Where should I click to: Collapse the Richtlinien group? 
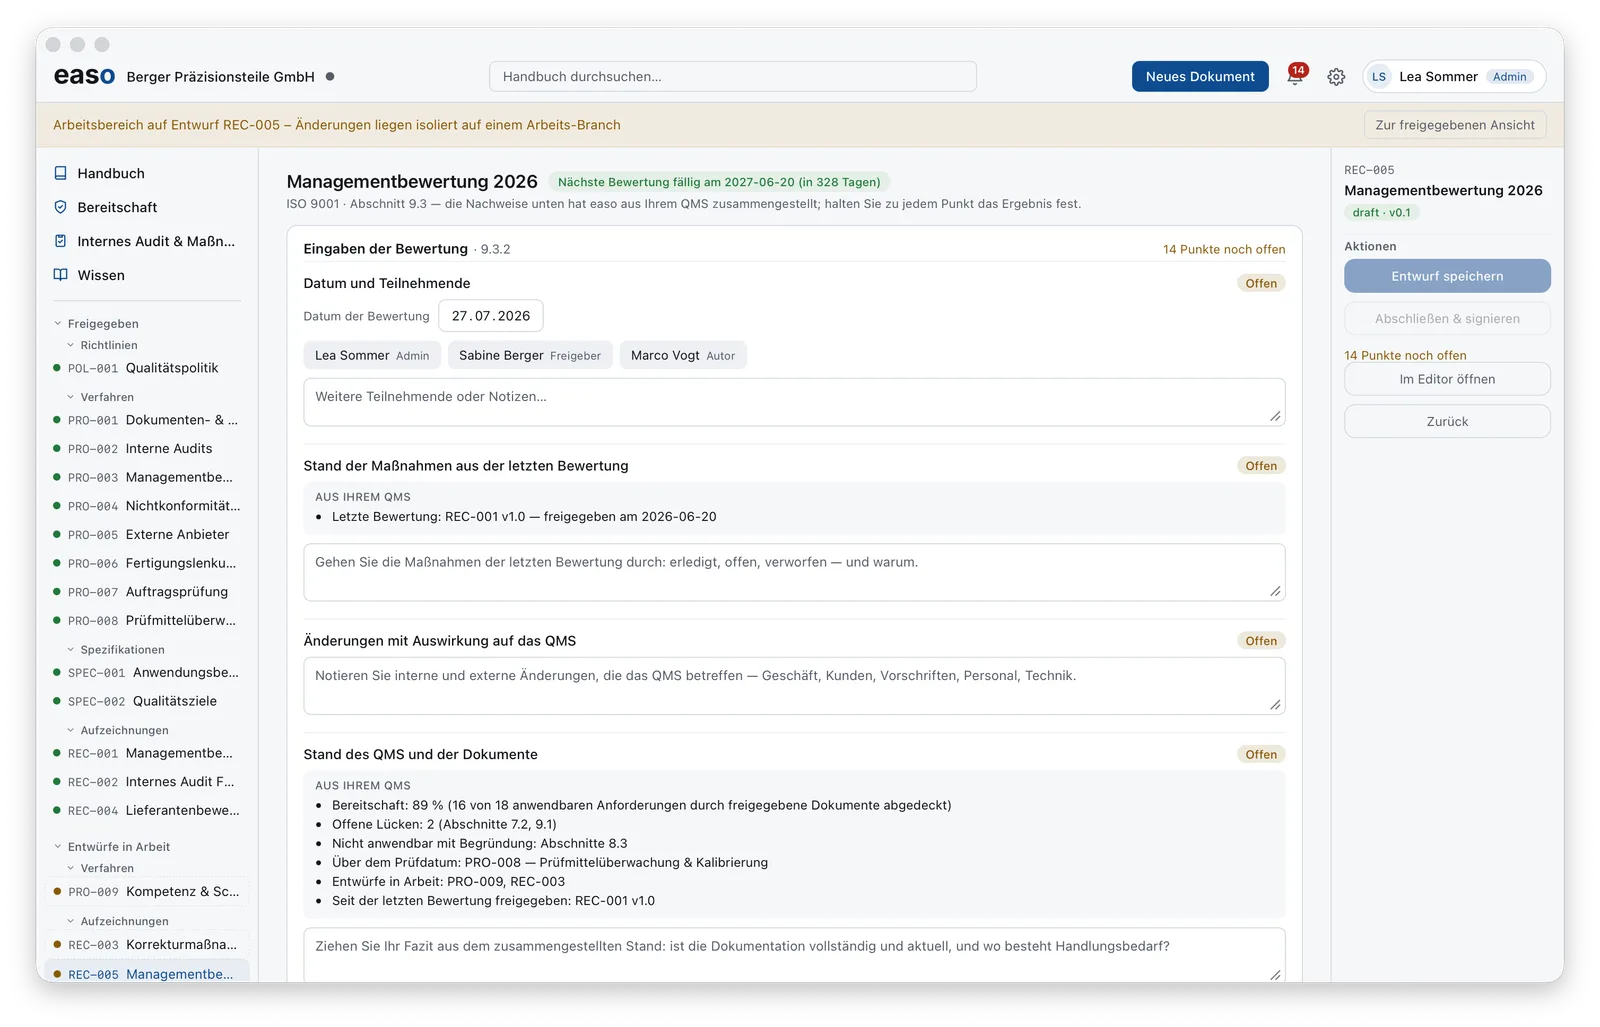[71, 345]
